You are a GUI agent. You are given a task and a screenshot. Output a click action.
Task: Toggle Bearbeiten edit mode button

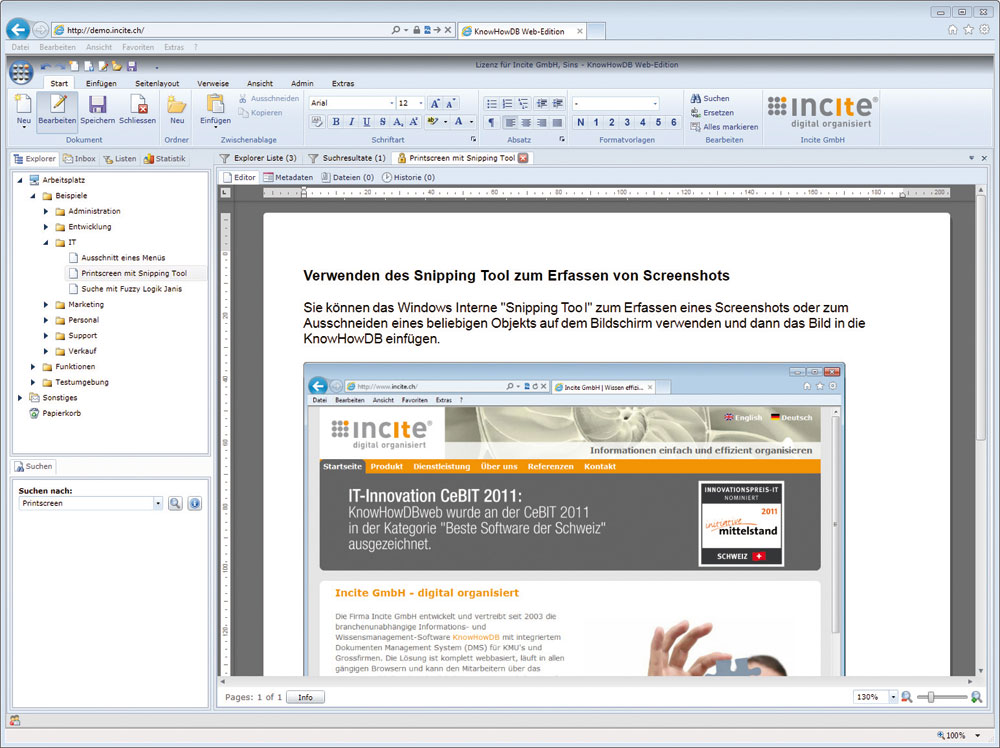click(57, 110)
